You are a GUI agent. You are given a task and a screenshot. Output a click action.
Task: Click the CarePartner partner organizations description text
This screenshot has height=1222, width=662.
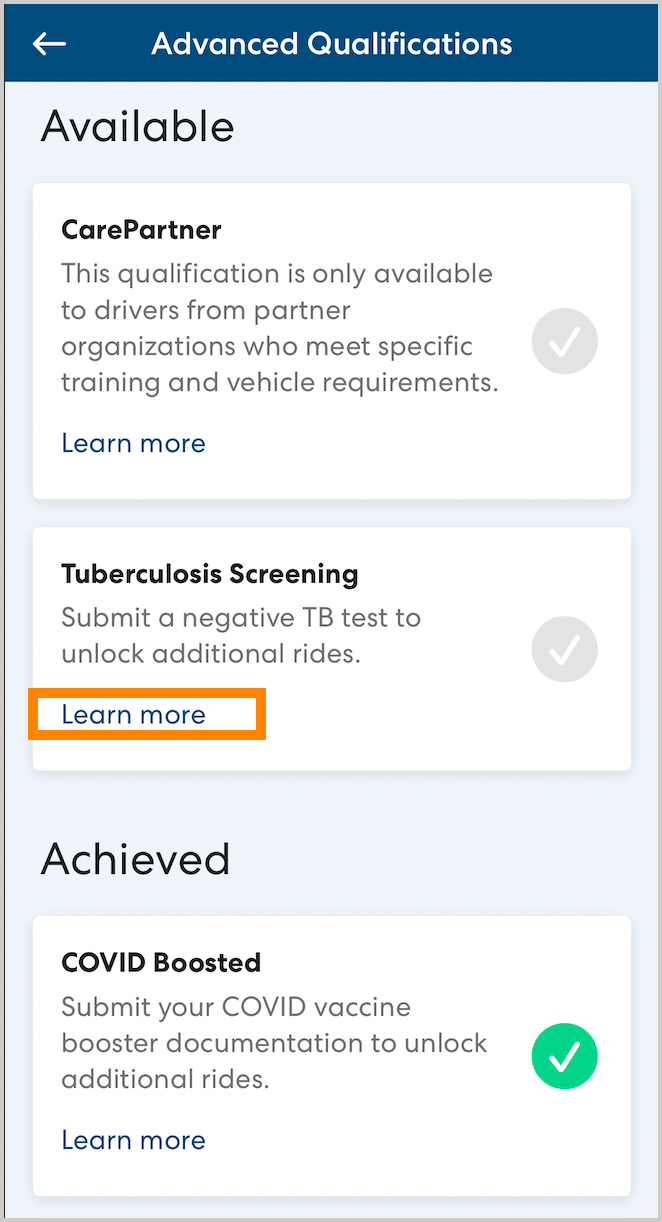click(x=279, y=328)
